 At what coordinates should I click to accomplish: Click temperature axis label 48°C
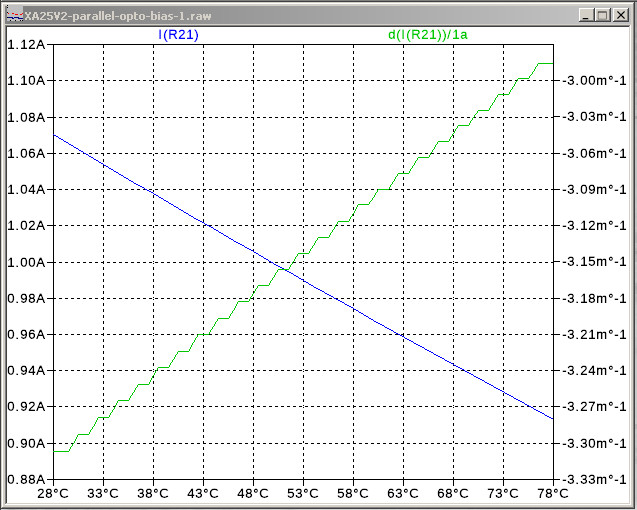[253, 494]
